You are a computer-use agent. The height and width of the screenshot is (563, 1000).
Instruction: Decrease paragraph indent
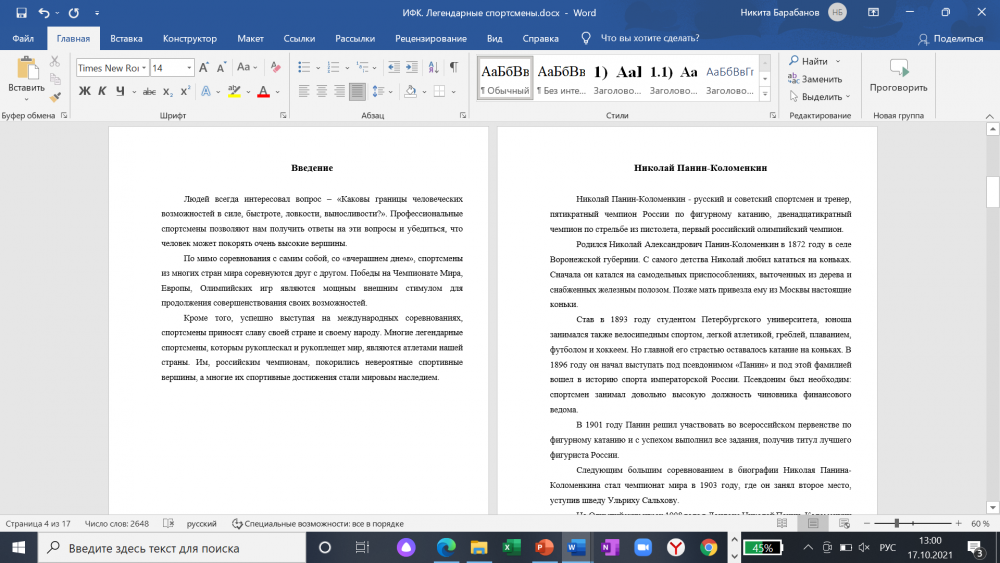(393, 68)
